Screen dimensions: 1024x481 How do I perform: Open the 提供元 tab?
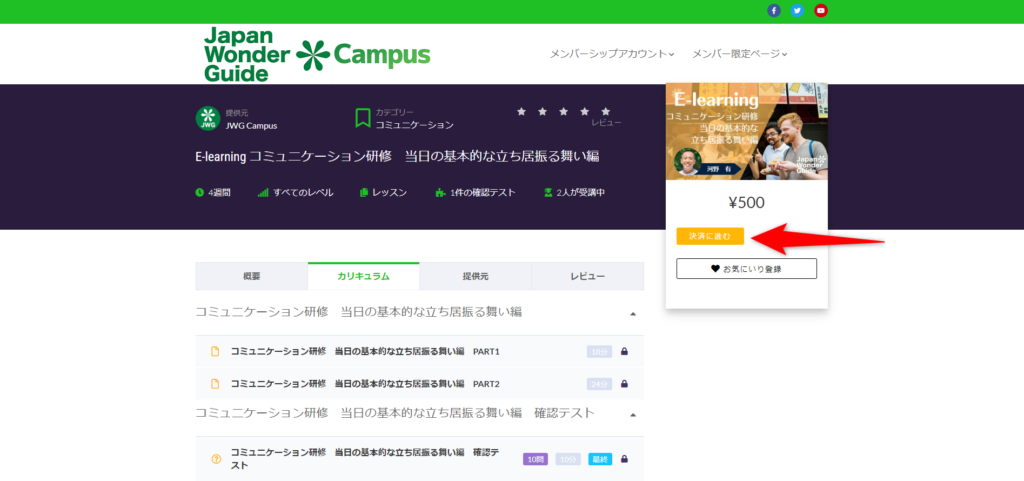475,276
